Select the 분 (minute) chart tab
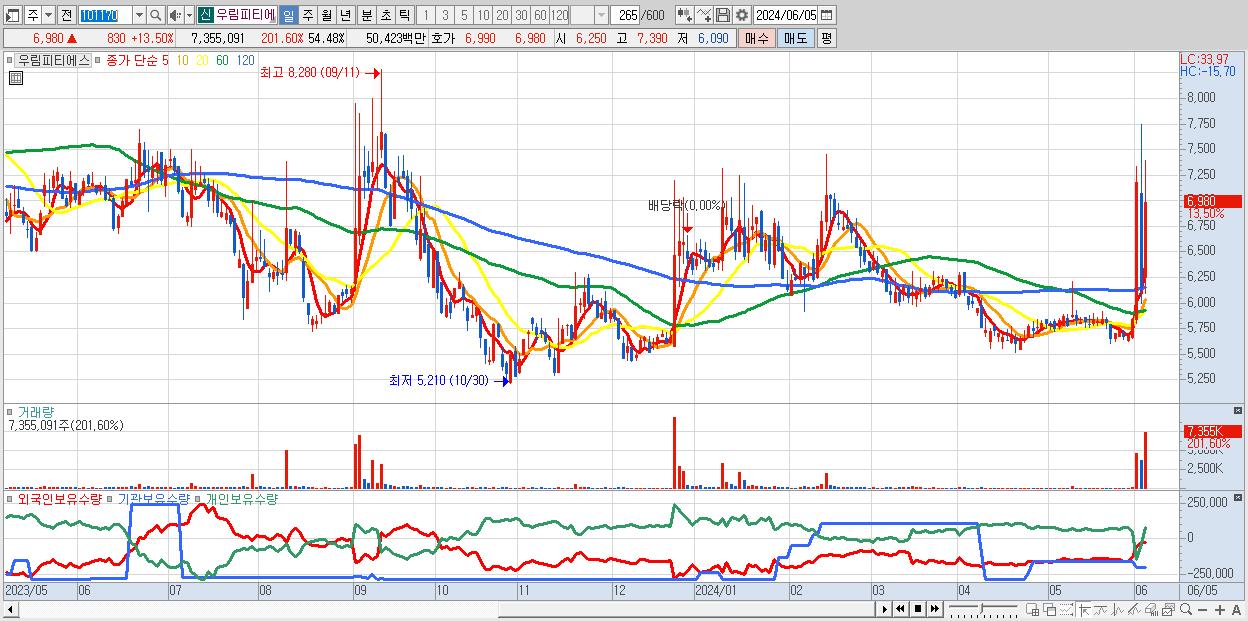Image resolution: width=1248 pixels, height=621 pixels. [366, 16]
